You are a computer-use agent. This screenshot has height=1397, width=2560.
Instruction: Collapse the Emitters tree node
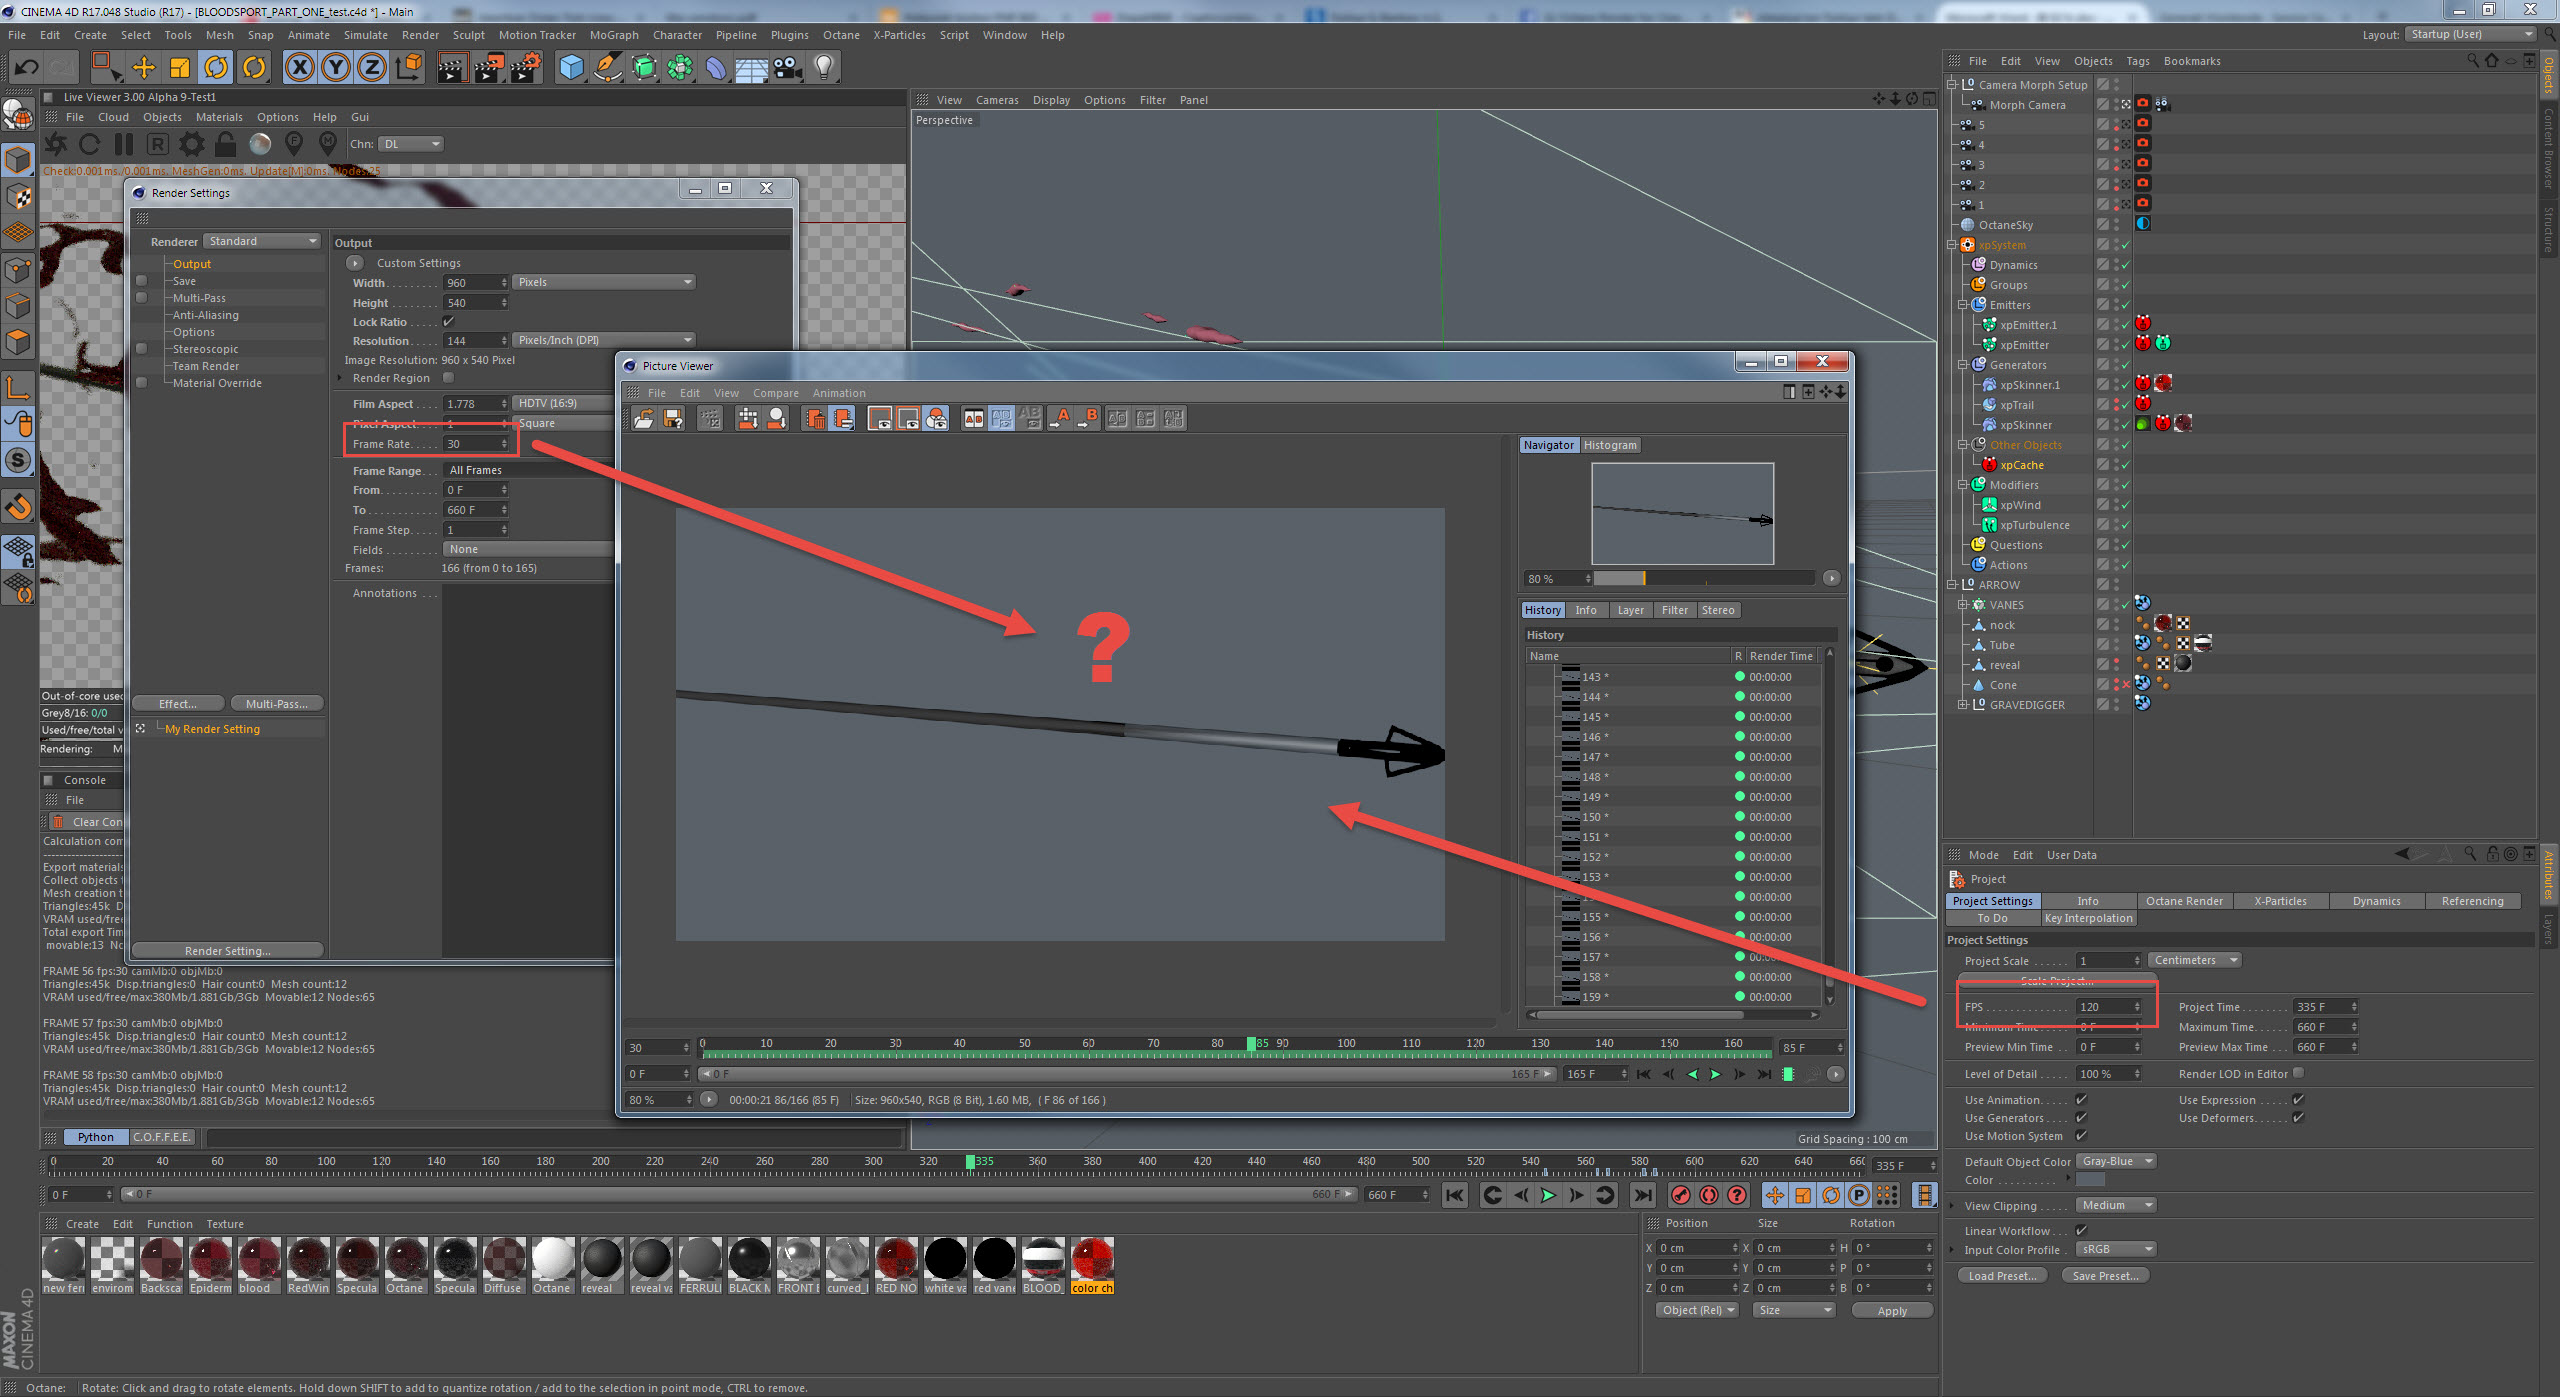pos(1963,305)
